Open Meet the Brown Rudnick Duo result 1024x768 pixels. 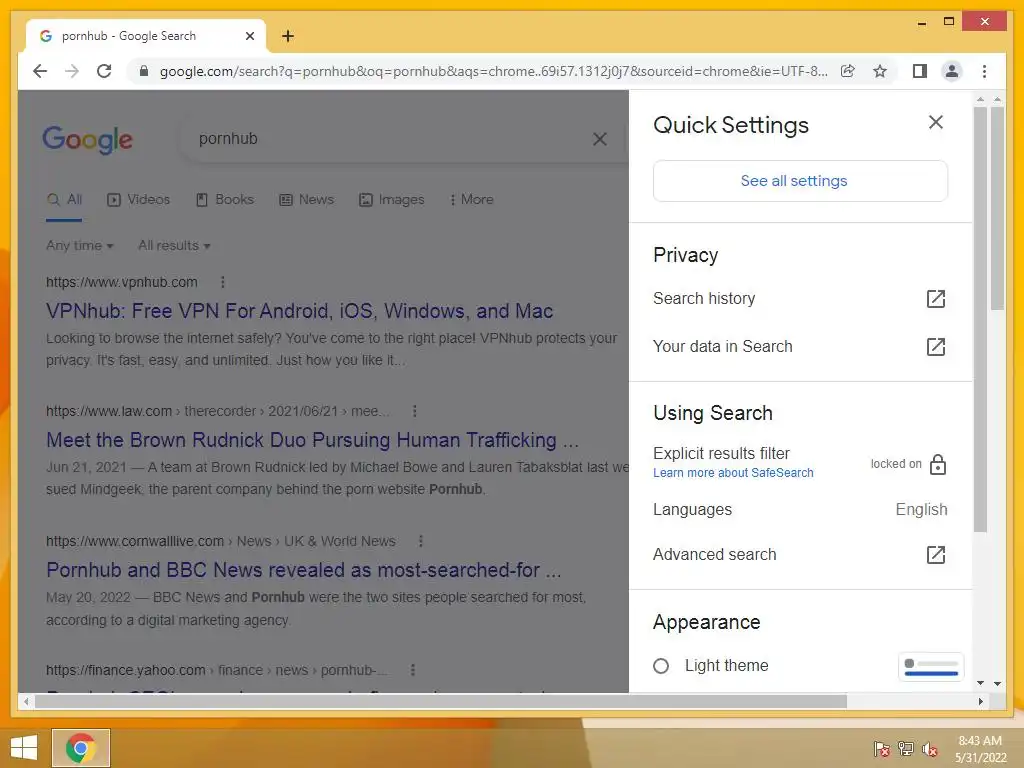pyautogui.click(x=312, y=440)
